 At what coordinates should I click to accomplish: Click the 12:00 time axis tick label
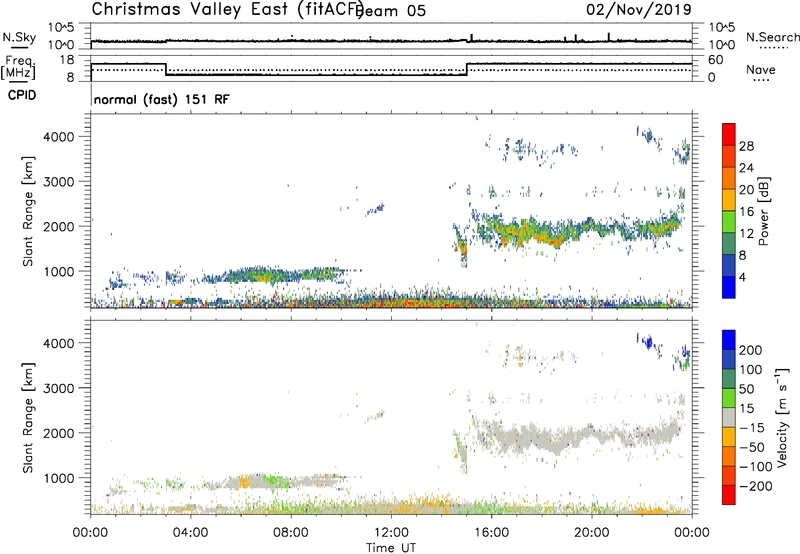391,533
